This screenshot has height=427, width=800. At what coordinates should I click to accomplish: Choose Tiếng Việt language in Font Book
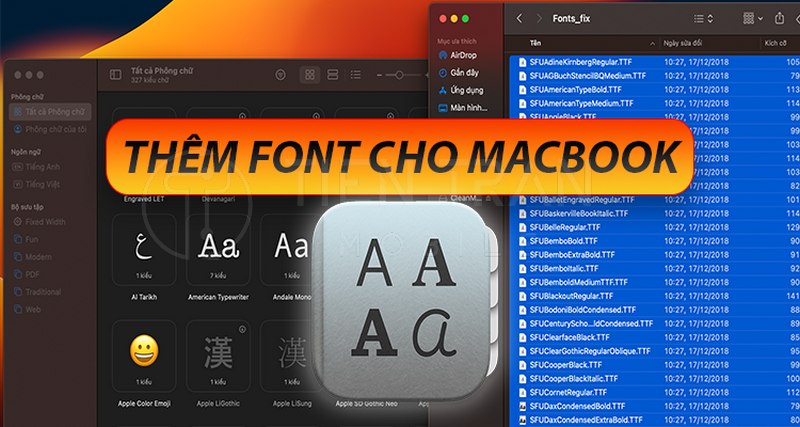pyautogui.click(x=37, y=184)
